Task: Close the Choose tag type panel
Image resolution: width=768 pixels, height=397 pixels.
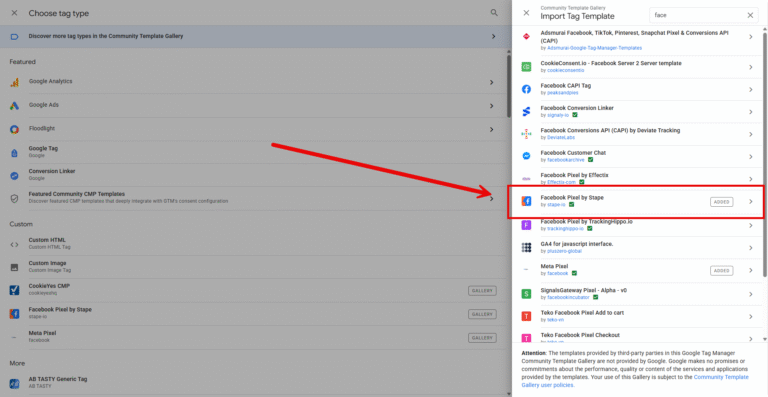Action: (14, 13)
